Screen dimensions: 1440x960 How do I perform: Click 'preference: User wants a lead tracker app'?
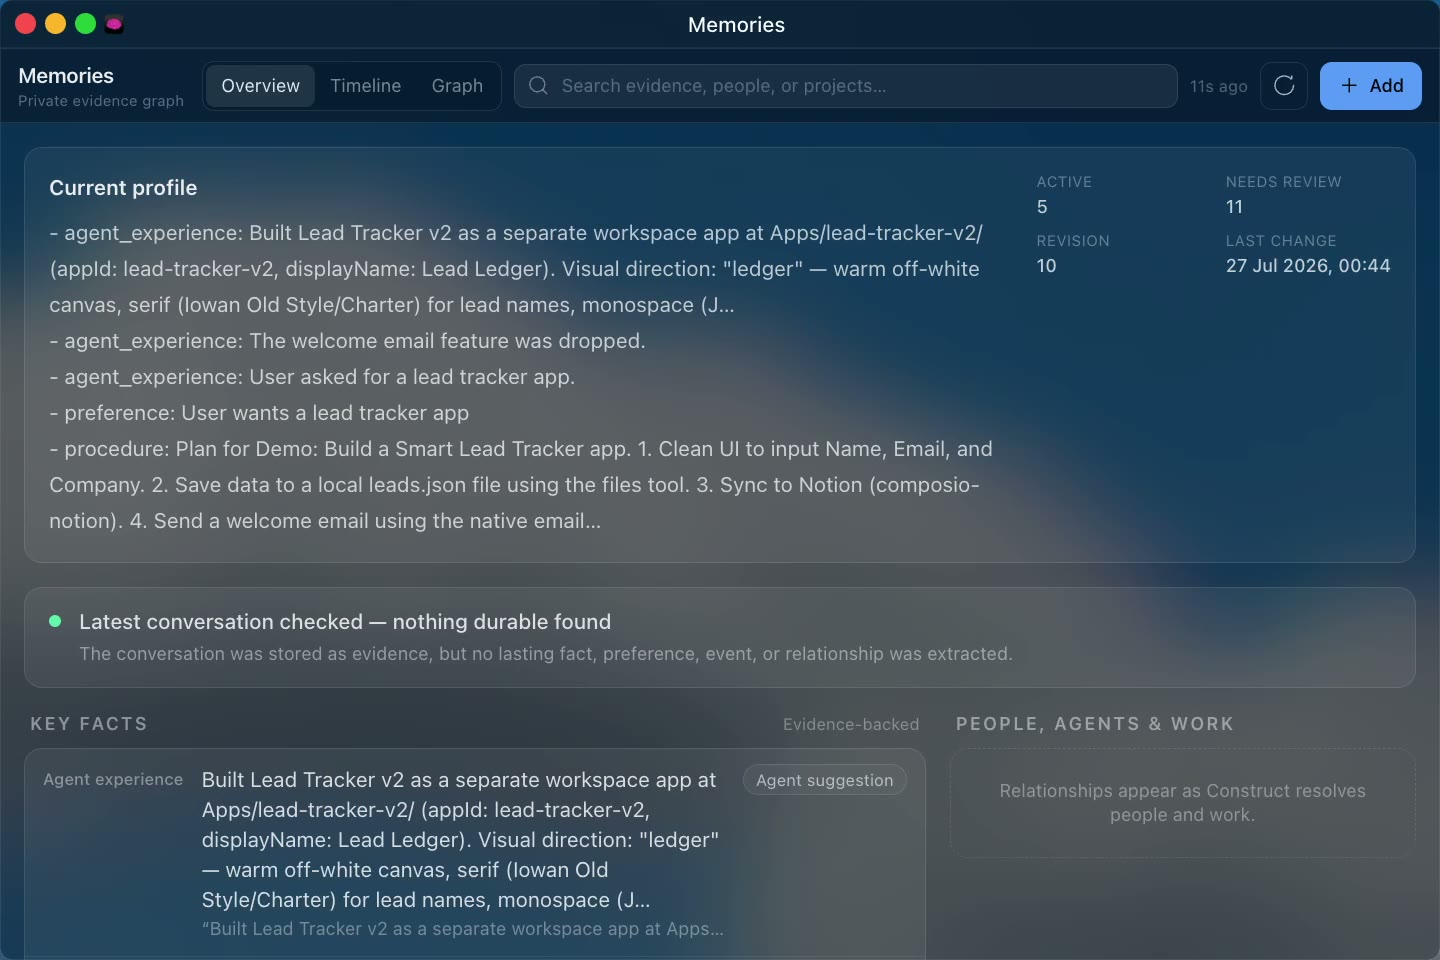259,413
